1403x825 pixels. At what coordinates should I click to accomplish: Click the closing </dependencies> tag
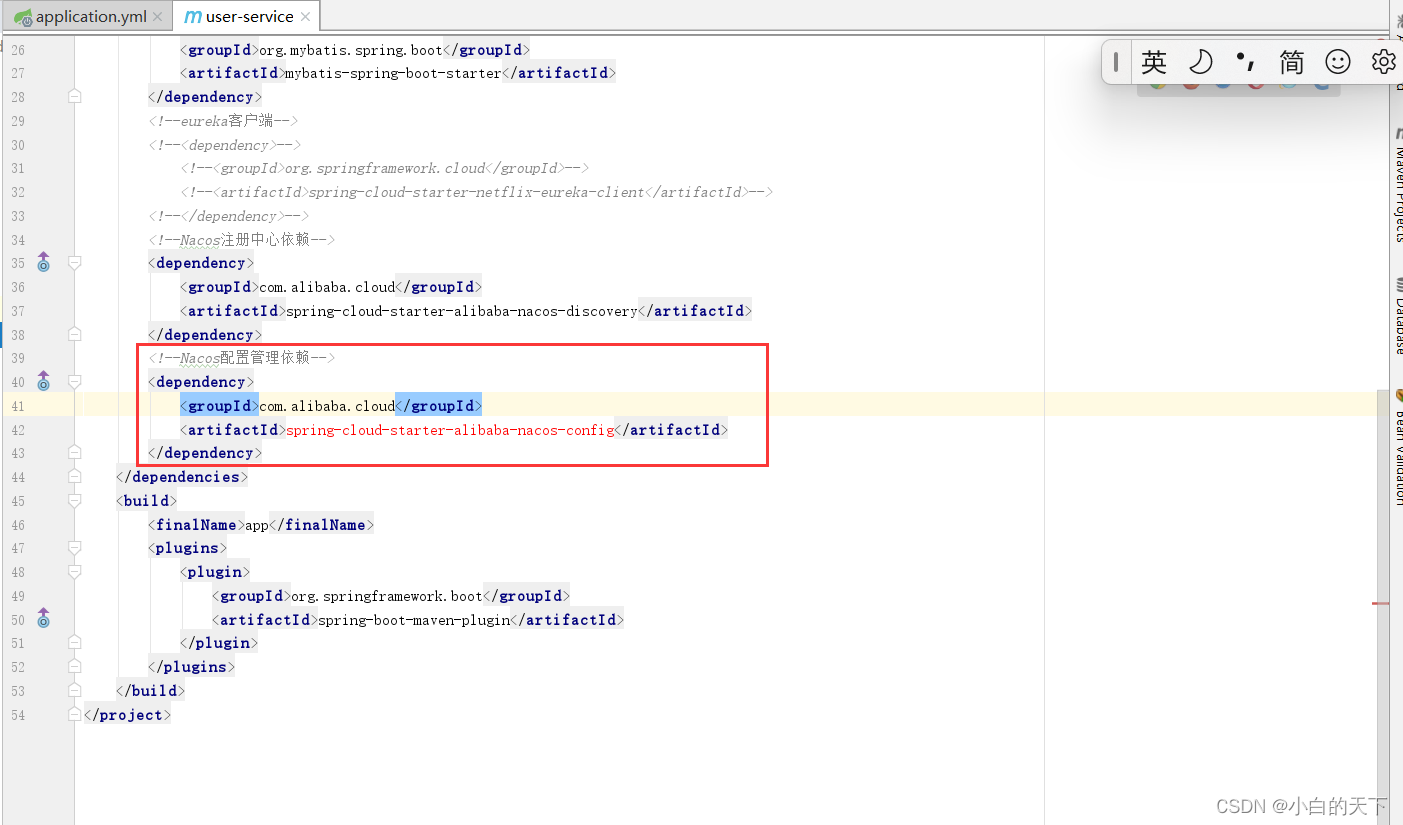click(x=182, y=477)
